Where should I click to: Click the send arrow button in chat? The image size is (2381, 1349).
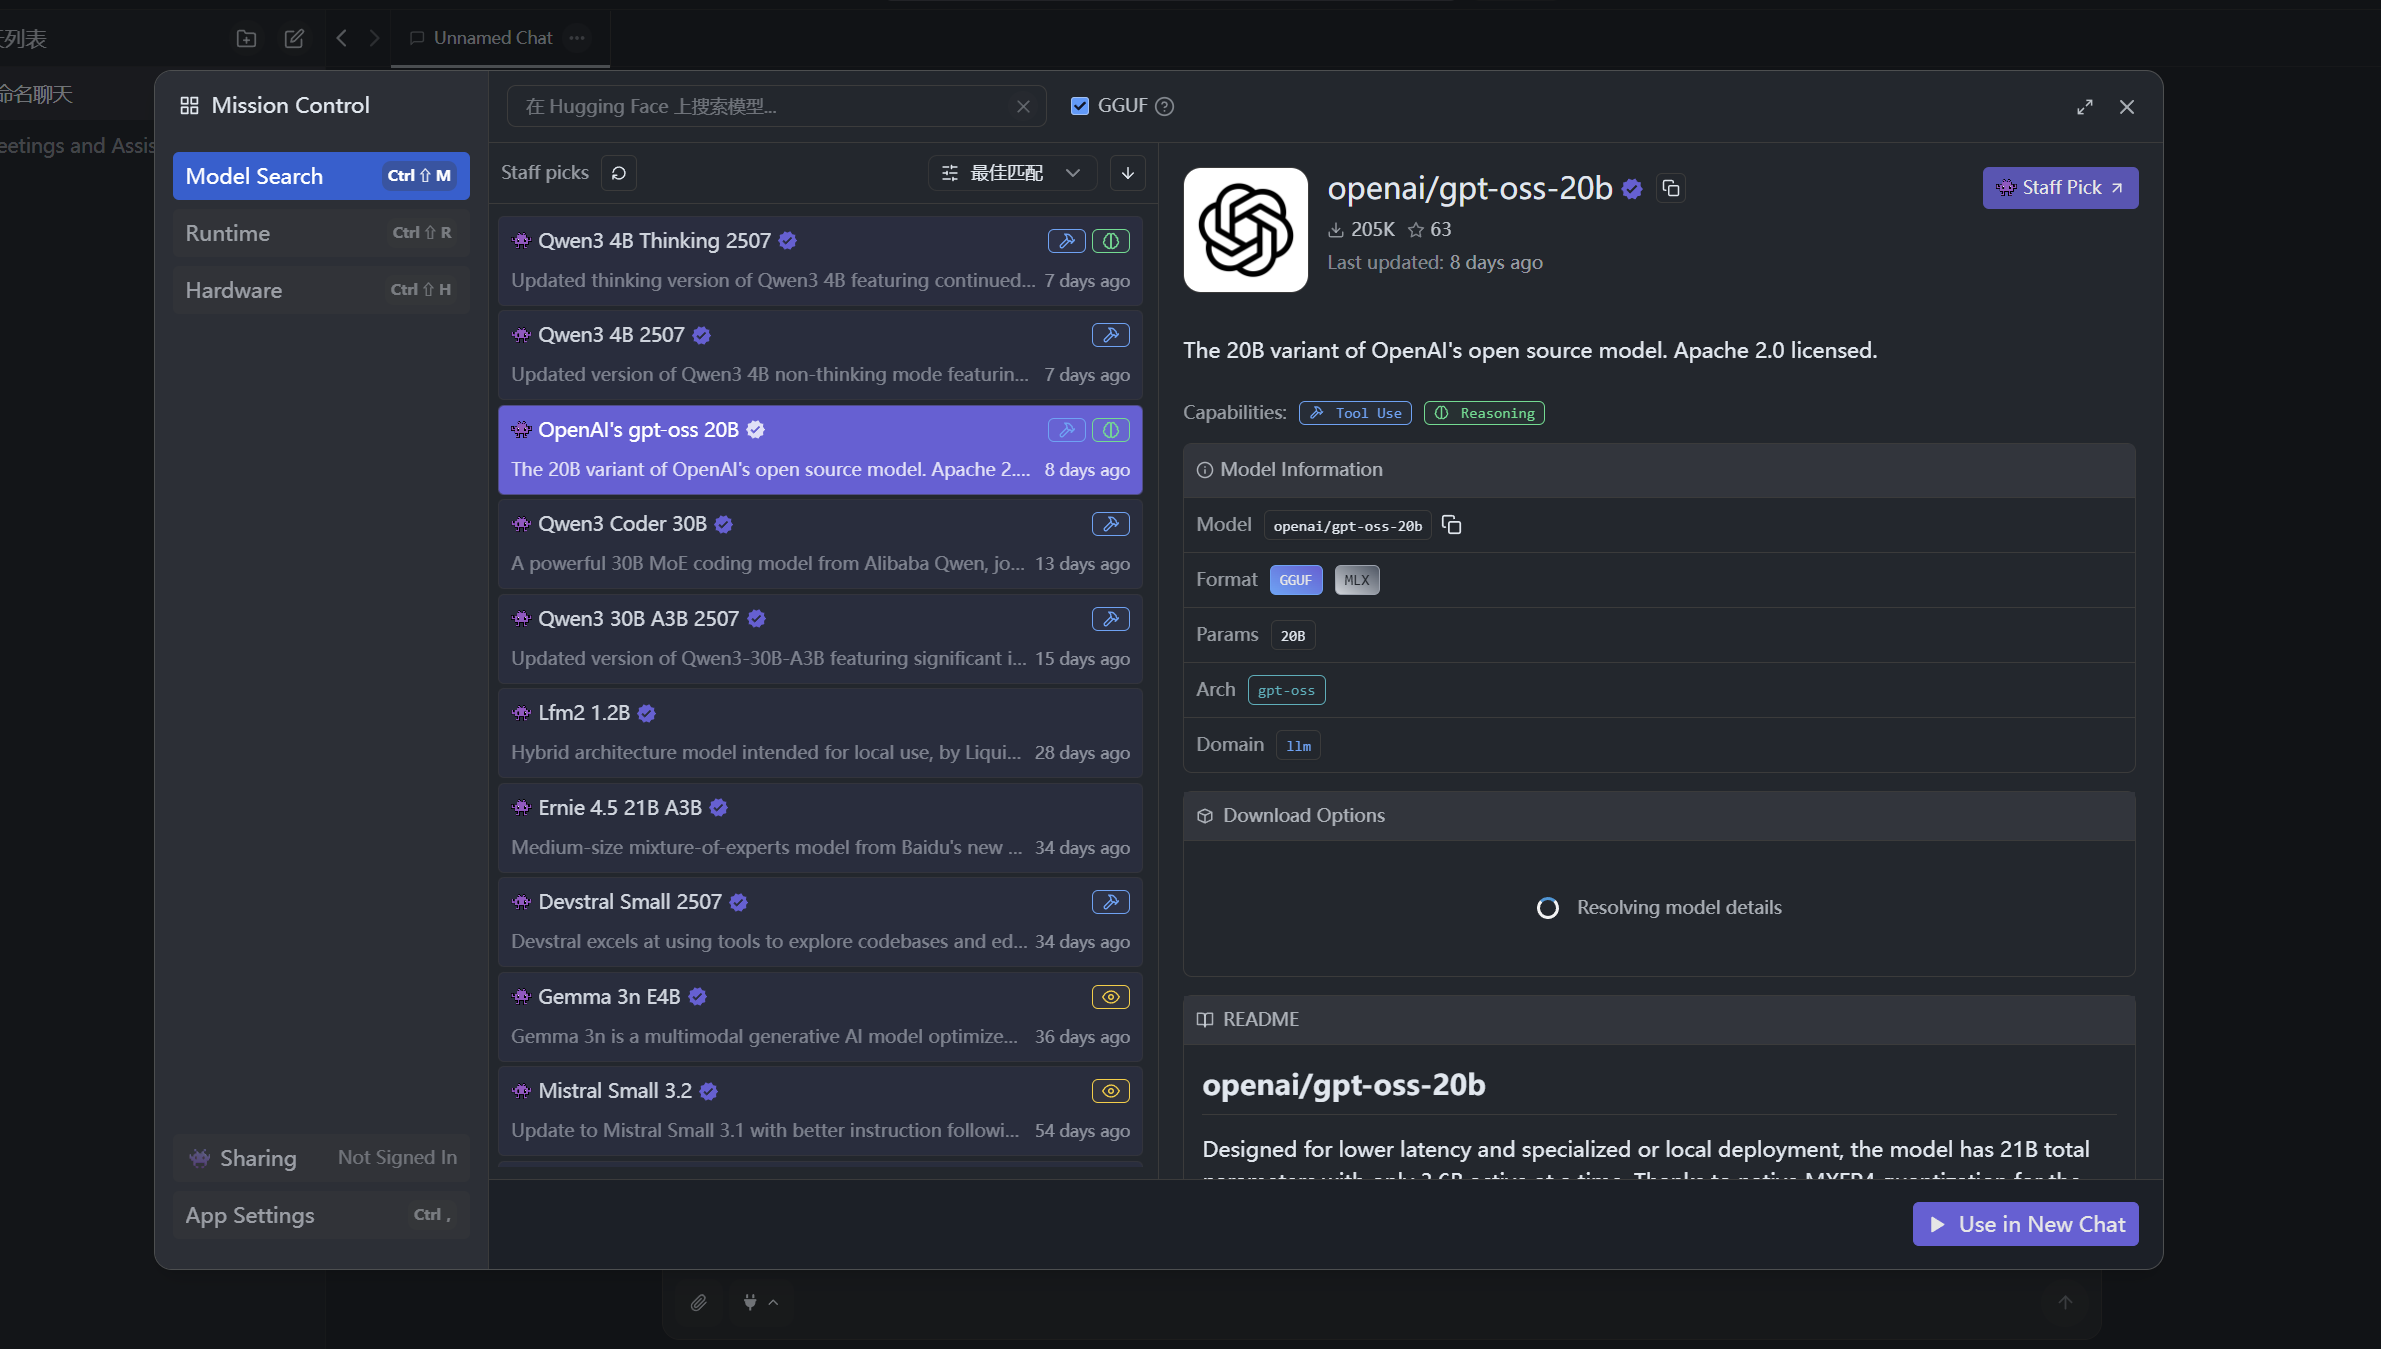click(2065, 1302)
